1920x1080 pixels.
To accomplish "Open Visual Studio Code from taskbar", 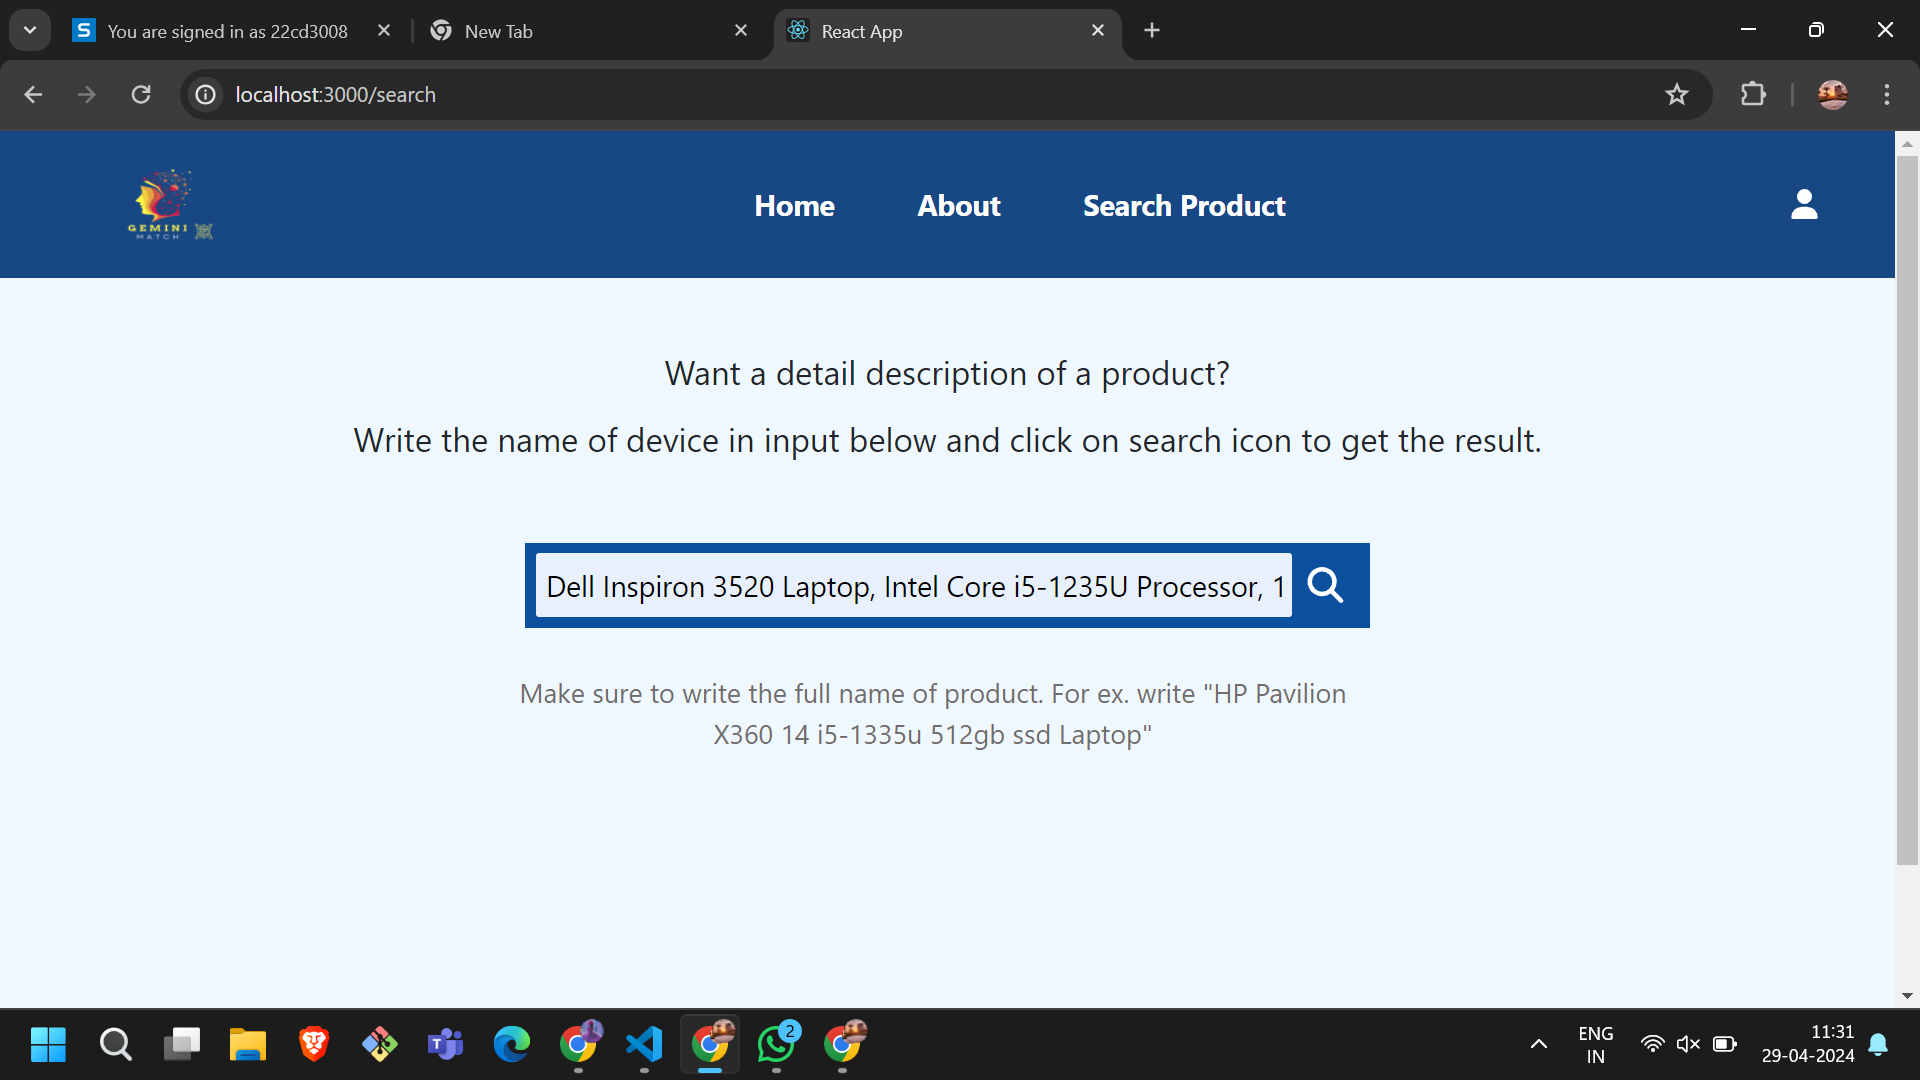I will click(x=644, y=1045).
